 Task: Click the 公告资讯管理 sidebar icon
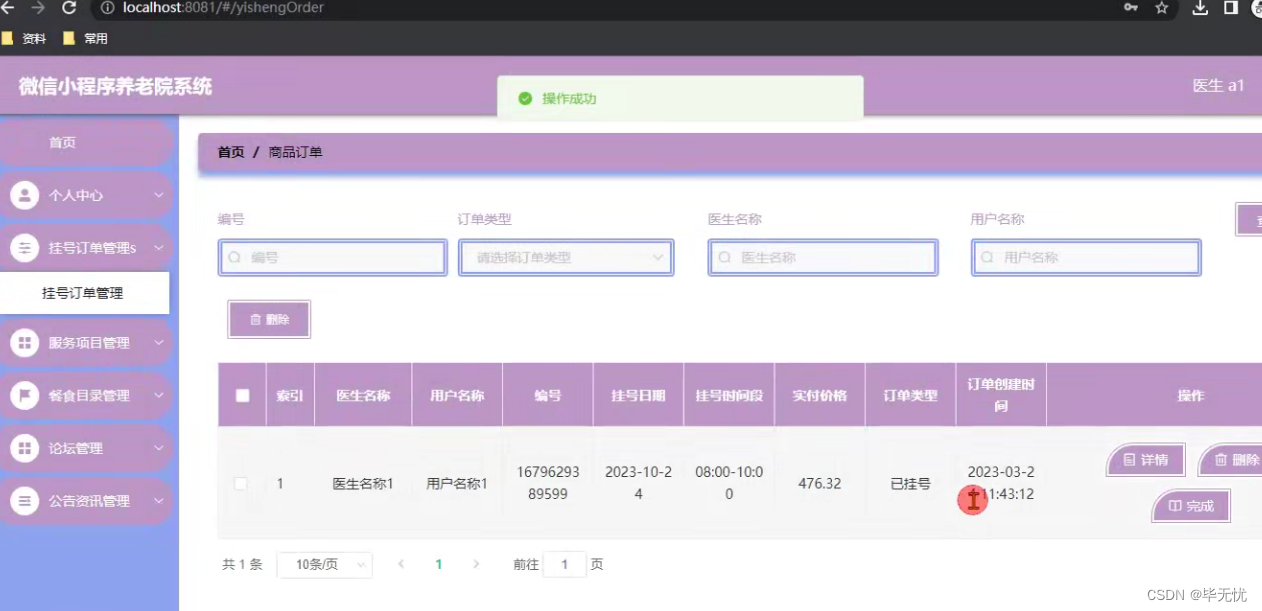tap(25, 500)
